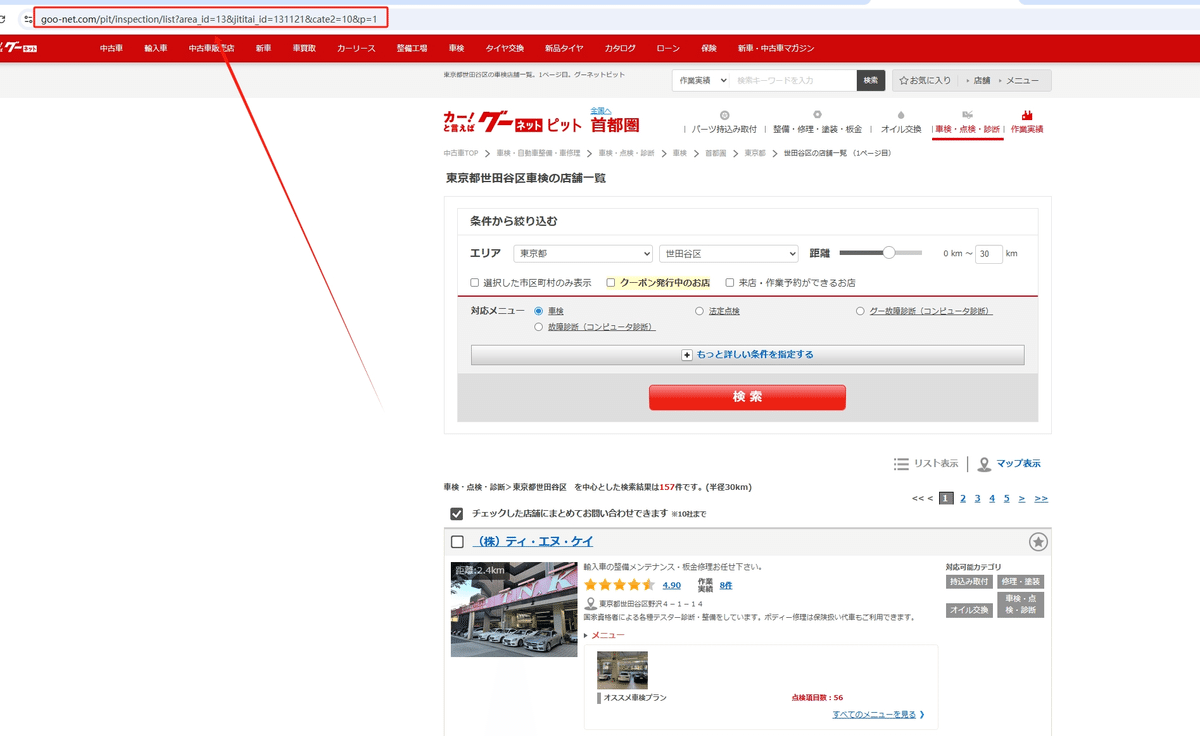Select the 法定点検 radio button
1200x736 pixels.
tap(700, 311)
